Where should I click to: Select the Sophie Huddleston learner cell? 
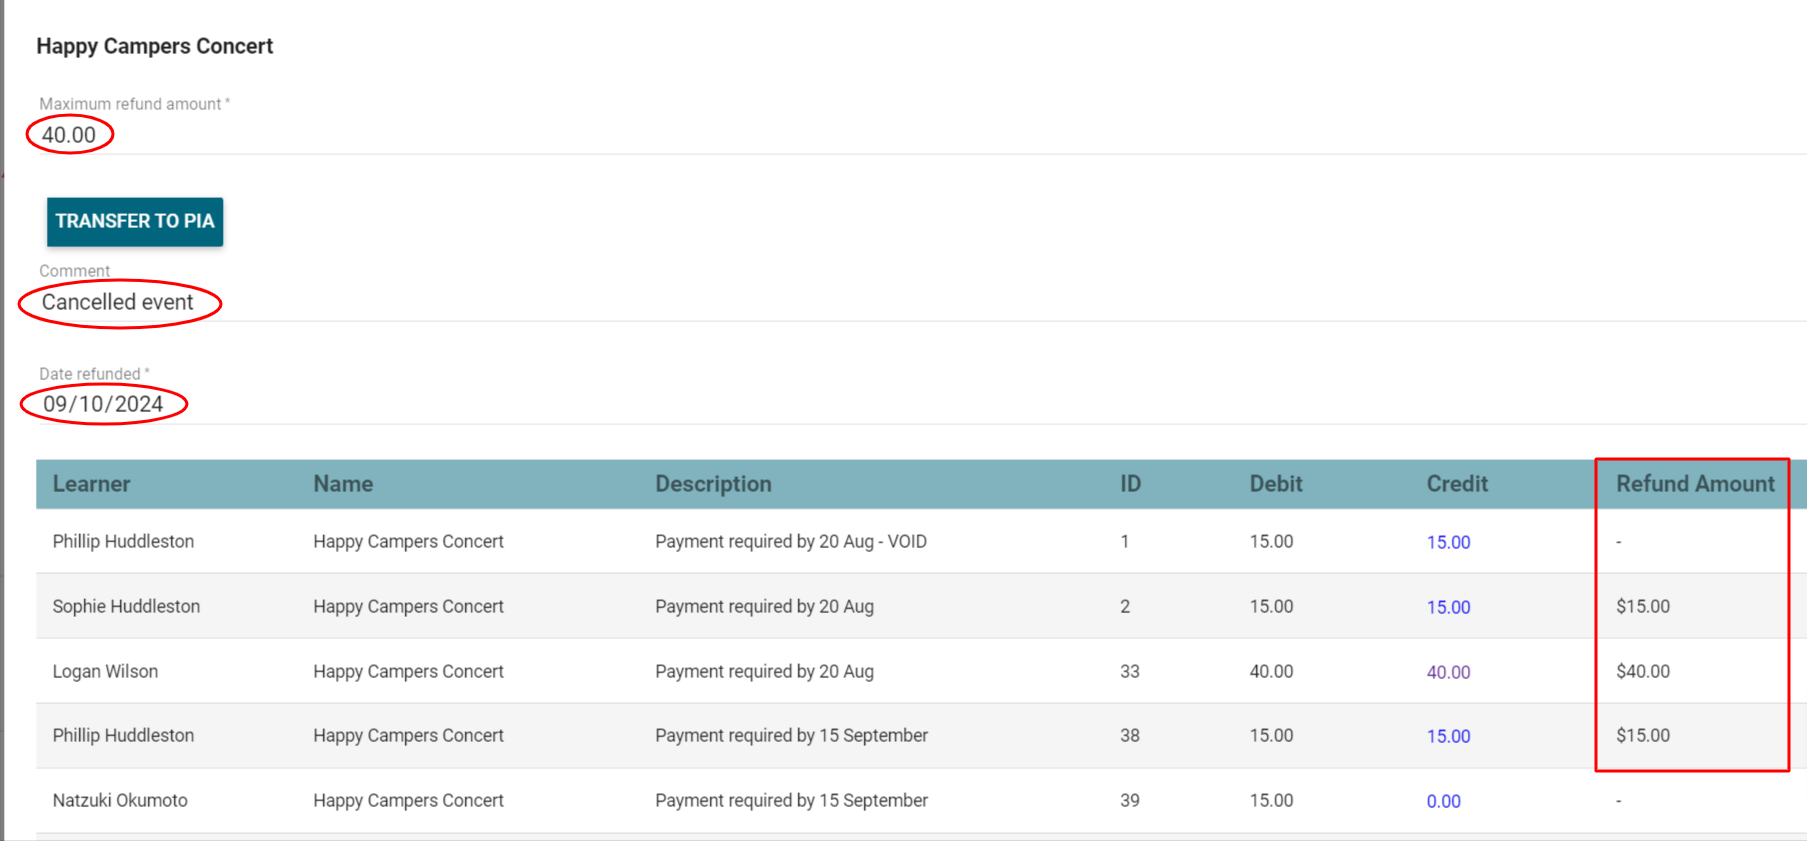click(x=126, y=606)
